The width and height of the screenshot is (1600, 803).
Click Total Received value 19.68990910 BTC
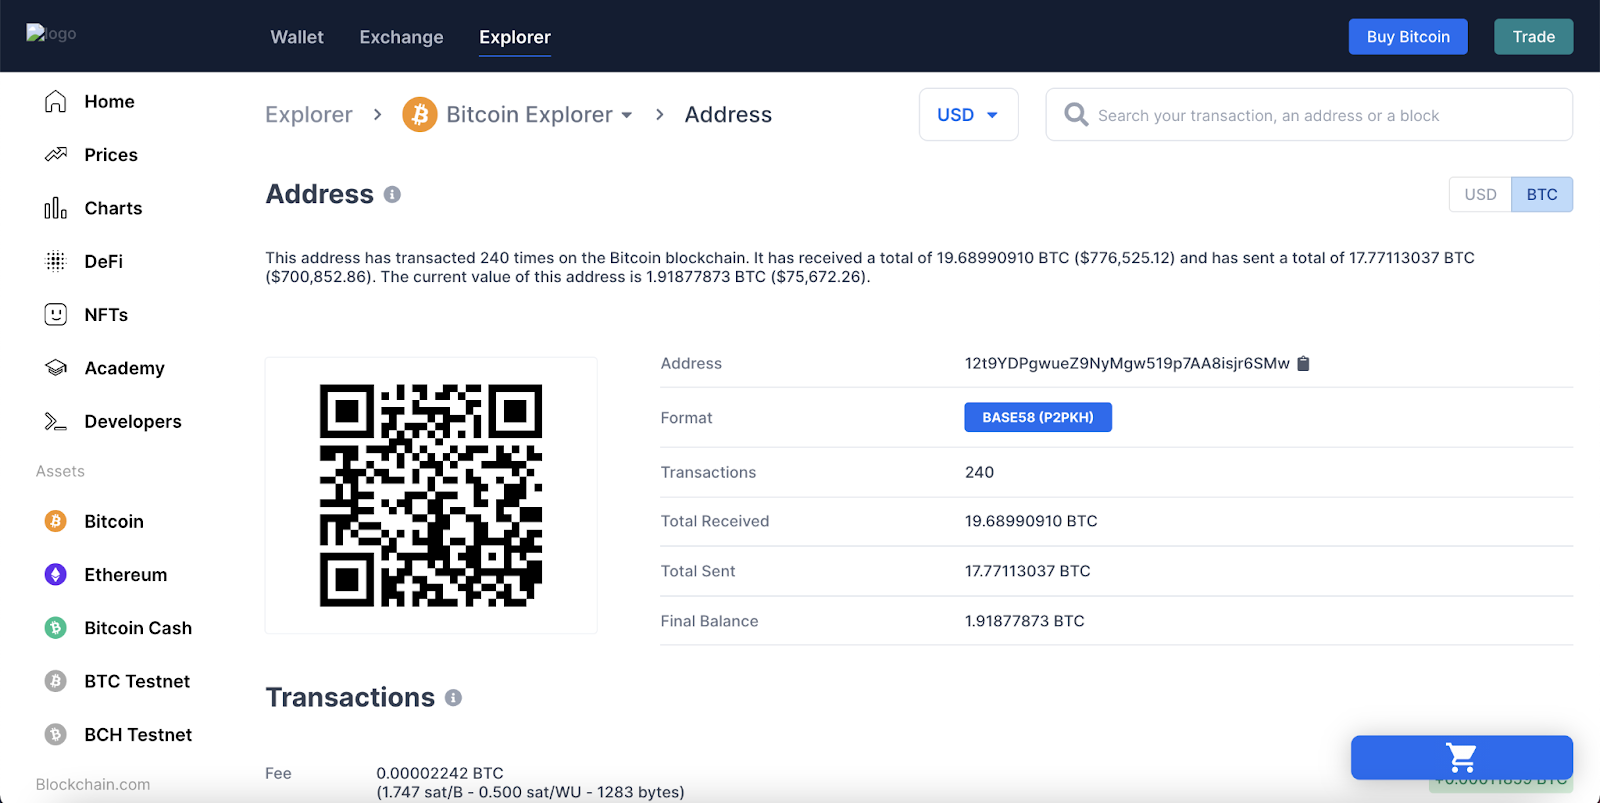pyautogui.click(x=1031, y=521)
